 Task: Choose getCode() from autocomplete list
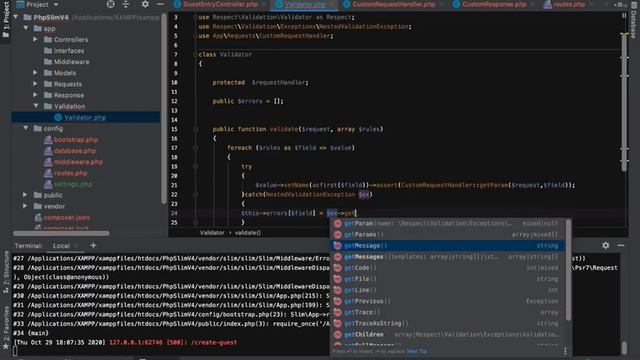[x=447, y=268]
